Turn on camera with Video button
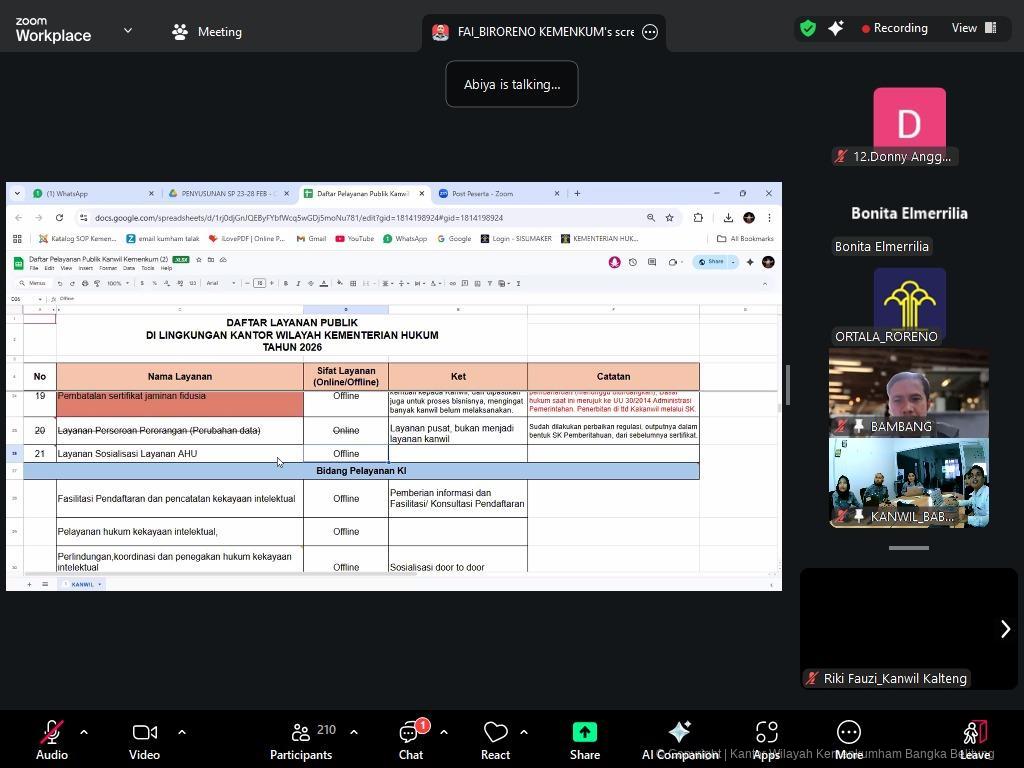Screen dimensions: 1024x768 click(144, 741)
